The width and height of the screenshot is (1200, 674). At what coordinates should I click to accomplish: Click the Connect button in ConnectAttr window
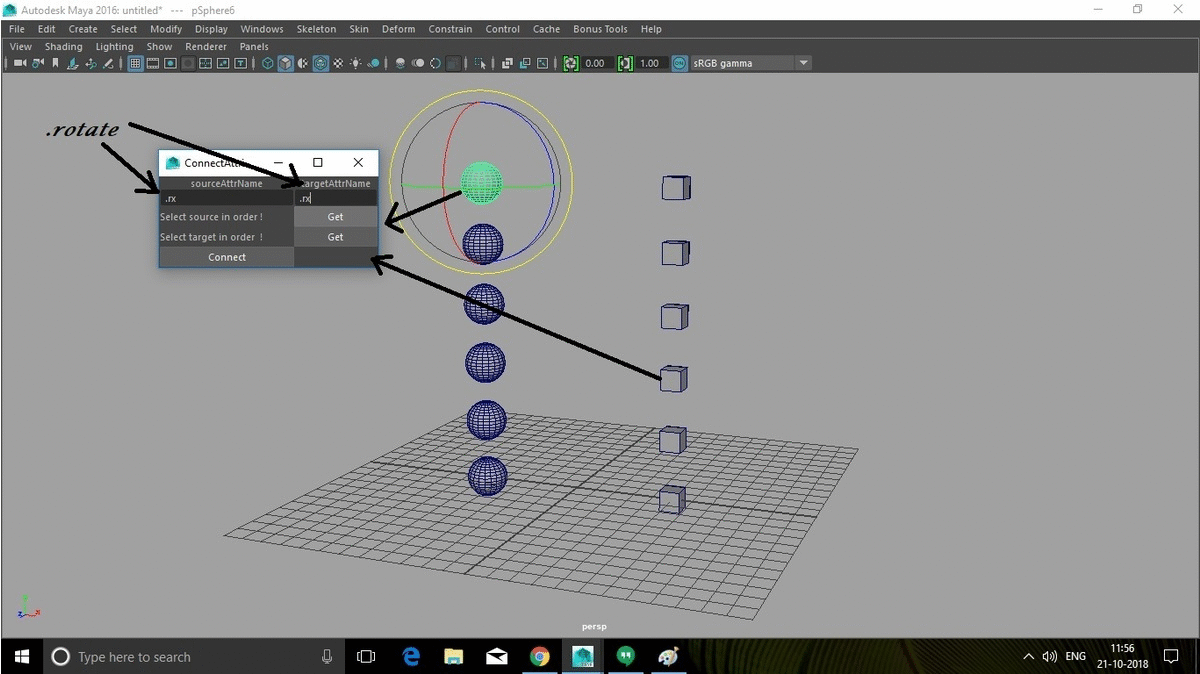(227, 257)
